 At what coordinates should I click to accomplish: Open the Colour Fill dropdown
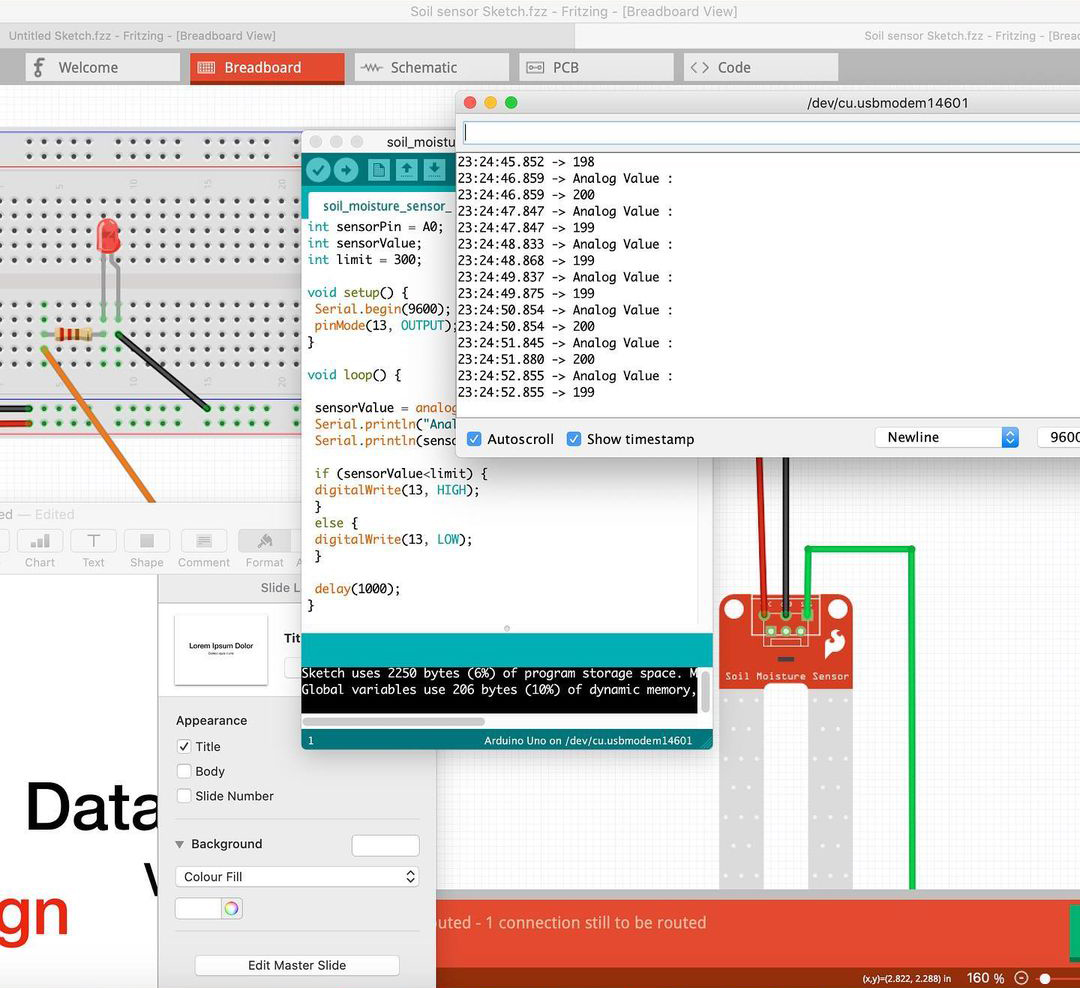[x=297, y=876]
